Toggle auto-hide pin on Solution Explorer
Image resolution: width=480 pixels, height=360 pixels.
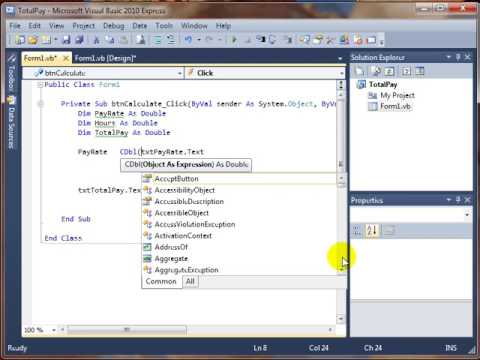point(458,57)
